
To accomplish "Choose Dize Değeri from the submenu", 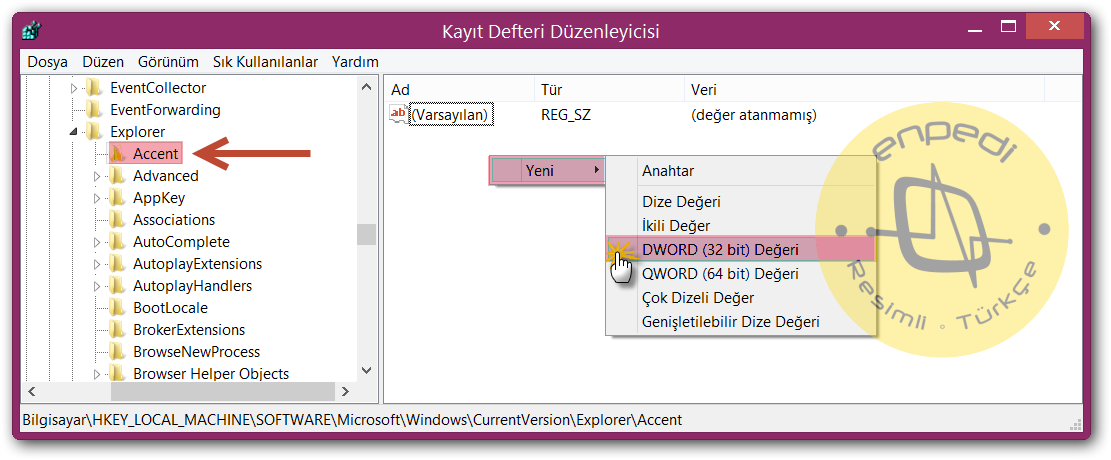I will click(x=740, y=202).
